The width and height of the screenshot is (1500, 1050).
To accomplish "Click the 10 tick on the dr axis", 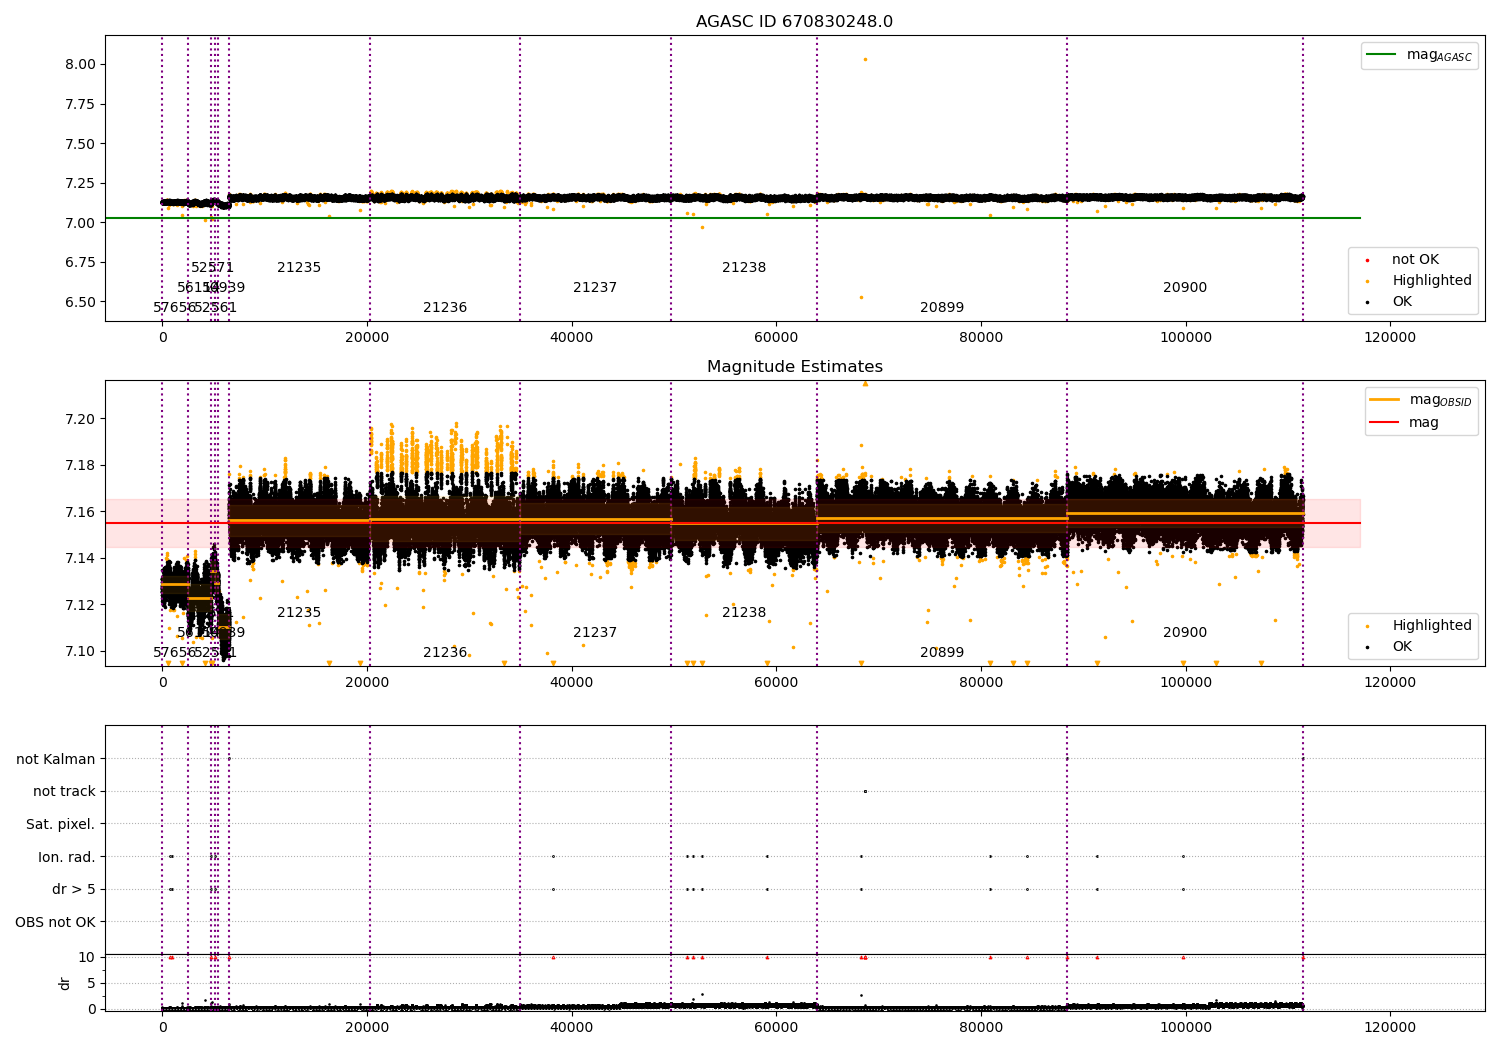I will tap(87, 958).
